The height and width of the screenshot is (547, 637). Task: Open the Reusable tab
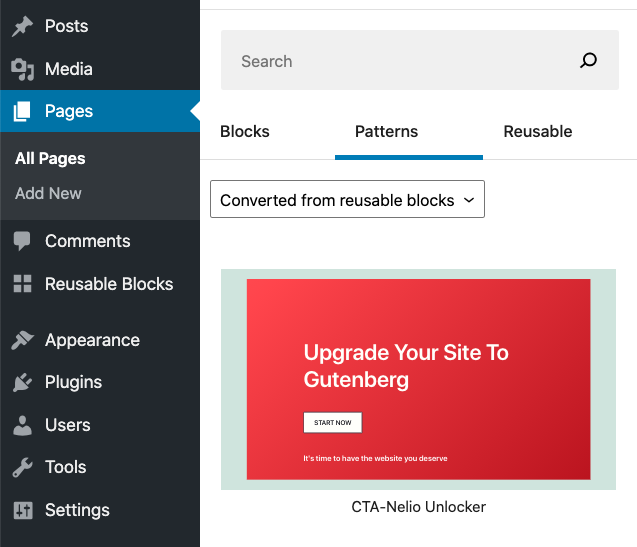click(538, 132)
